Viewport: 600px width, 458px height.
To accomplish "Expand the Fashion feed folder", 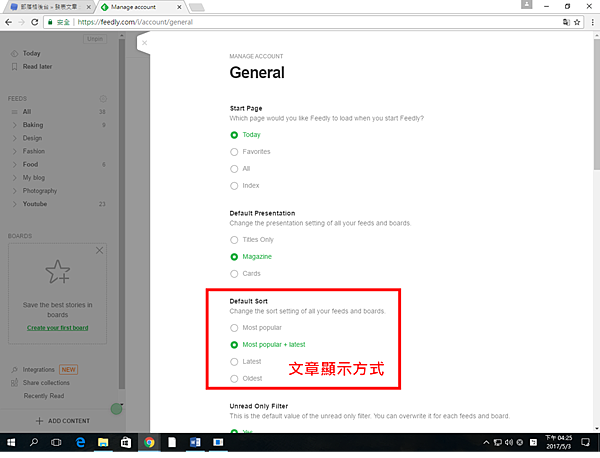I will pyautogui.click(x=15, y=152).
